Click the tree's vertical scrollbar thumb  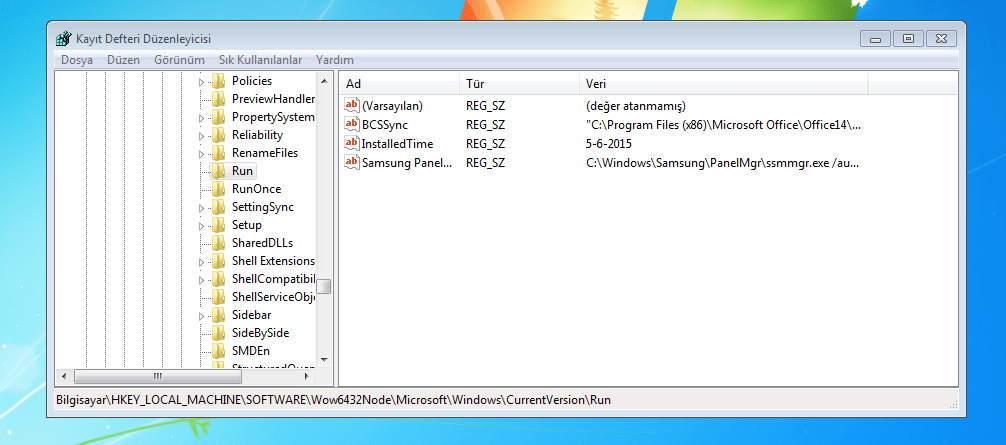[x=324, y=286]
